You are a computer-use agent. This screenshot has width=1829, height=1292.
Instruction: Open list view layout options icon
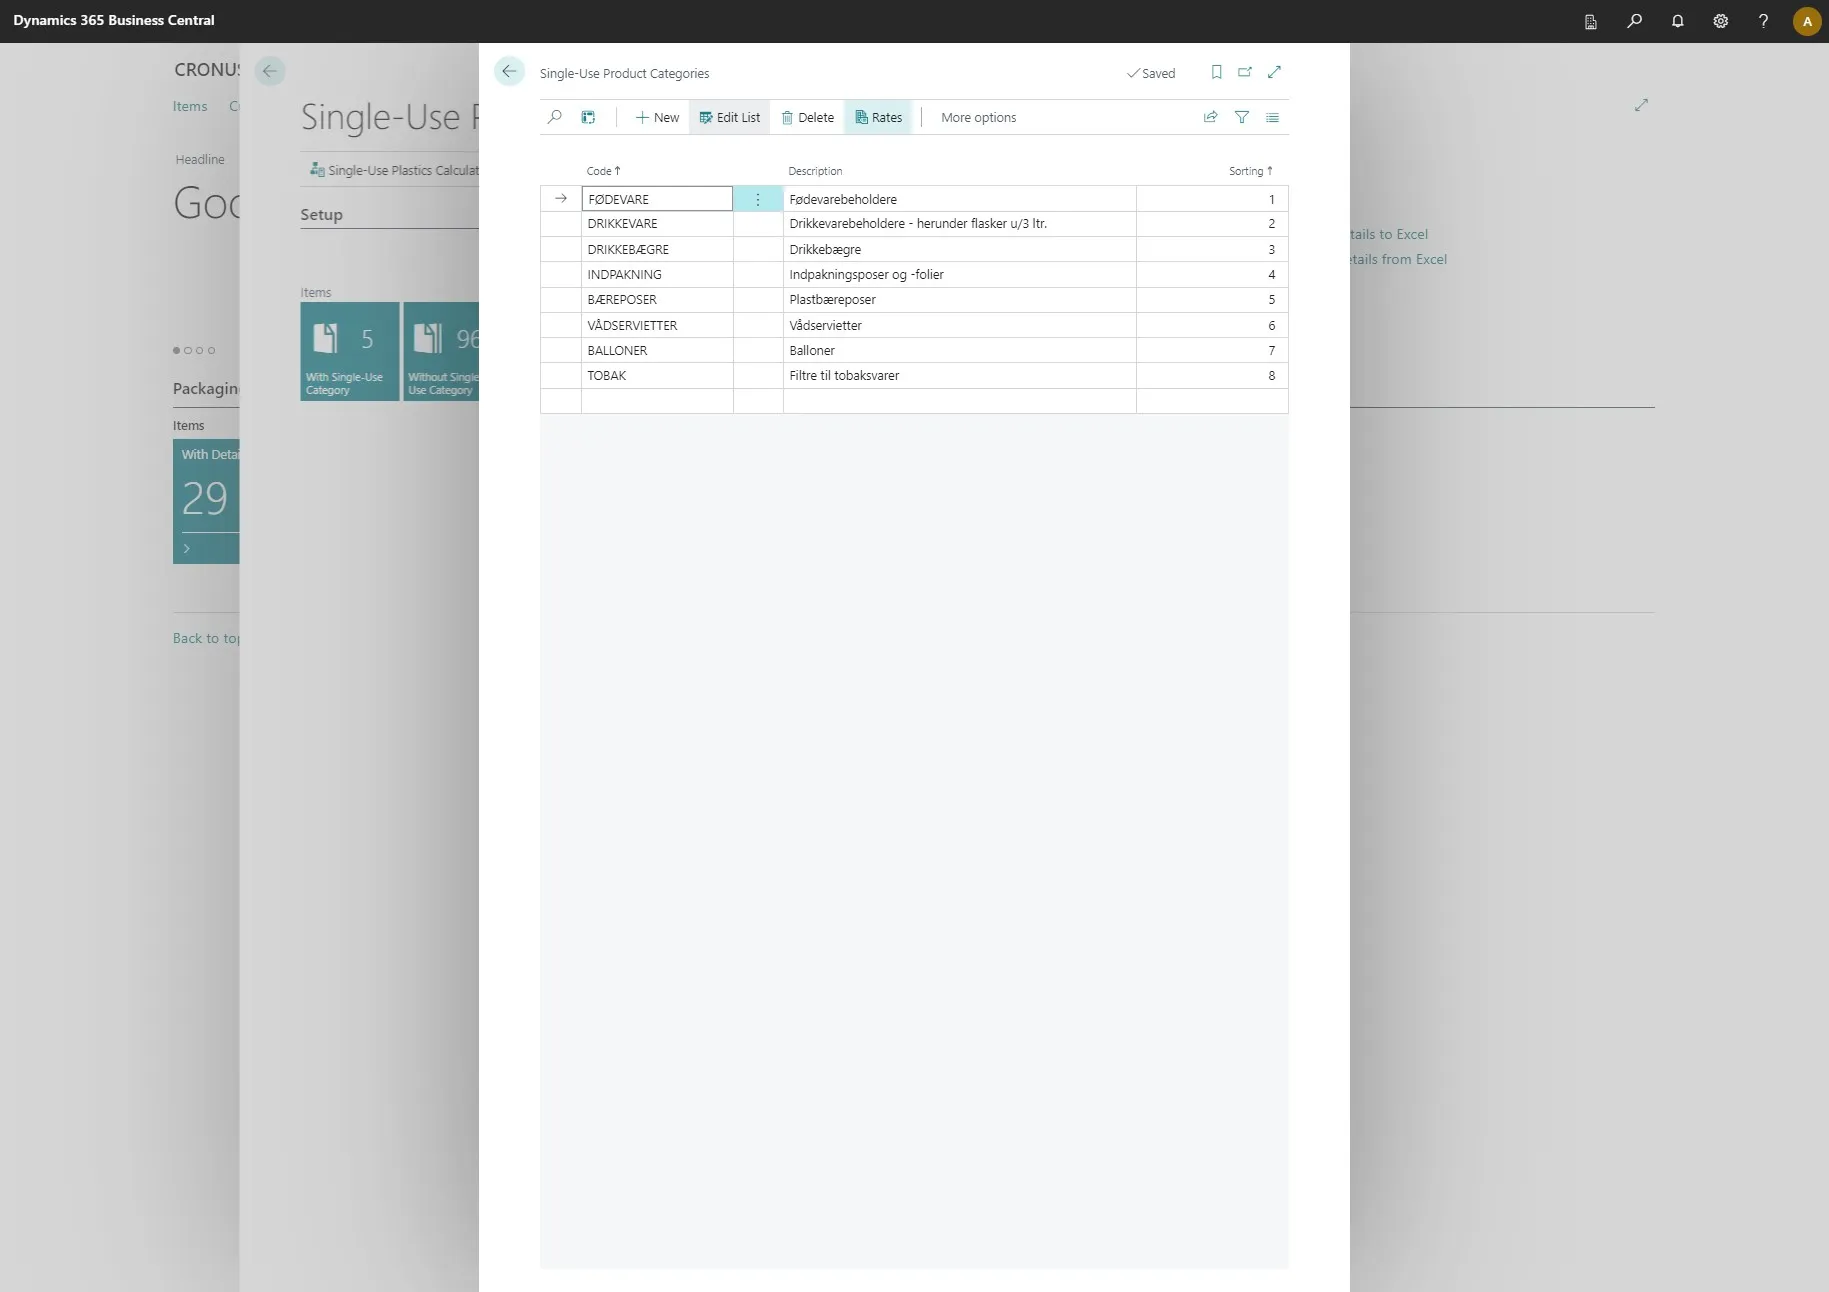1272,117
